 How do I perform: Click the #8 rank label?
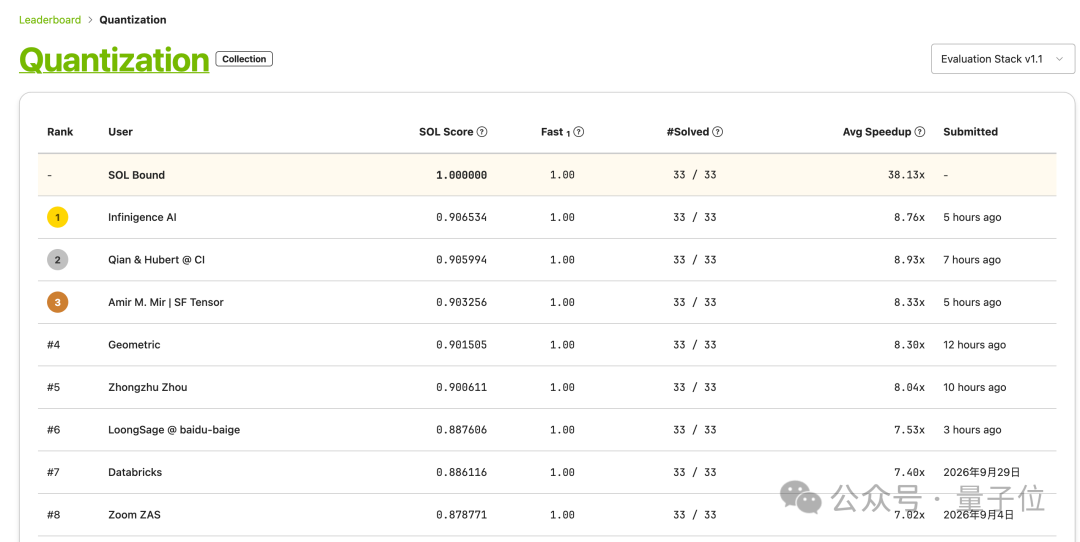[x=54, y=514]
